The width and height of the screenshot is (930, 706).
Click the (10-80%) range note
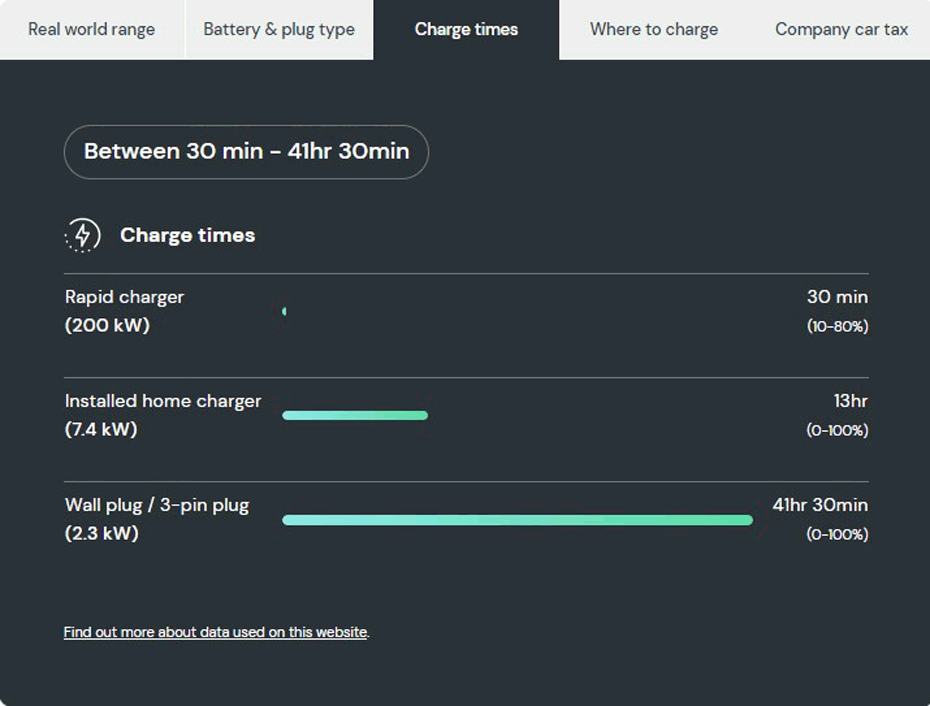point(837,326)
